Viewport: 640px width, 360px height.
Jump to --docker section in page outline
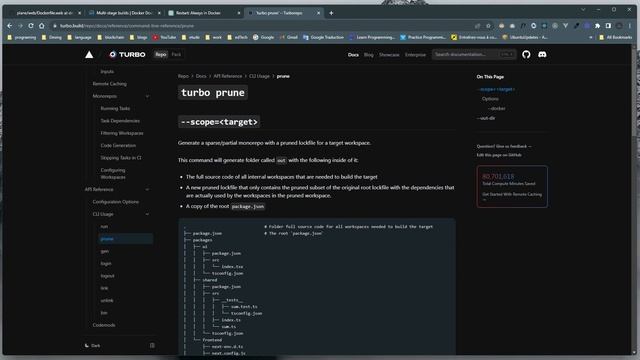pos(497,109)
